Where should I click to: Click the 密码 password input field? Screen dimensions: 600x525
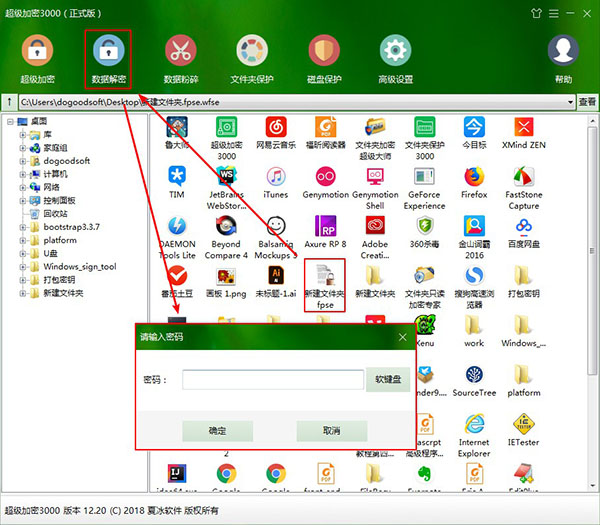272,380
